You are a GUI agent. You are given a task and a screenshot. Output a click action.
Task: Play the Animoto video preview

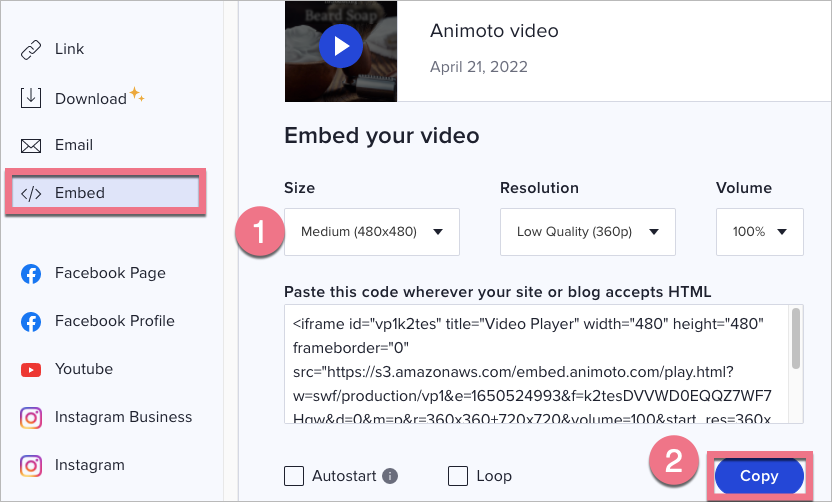point(341,45)
